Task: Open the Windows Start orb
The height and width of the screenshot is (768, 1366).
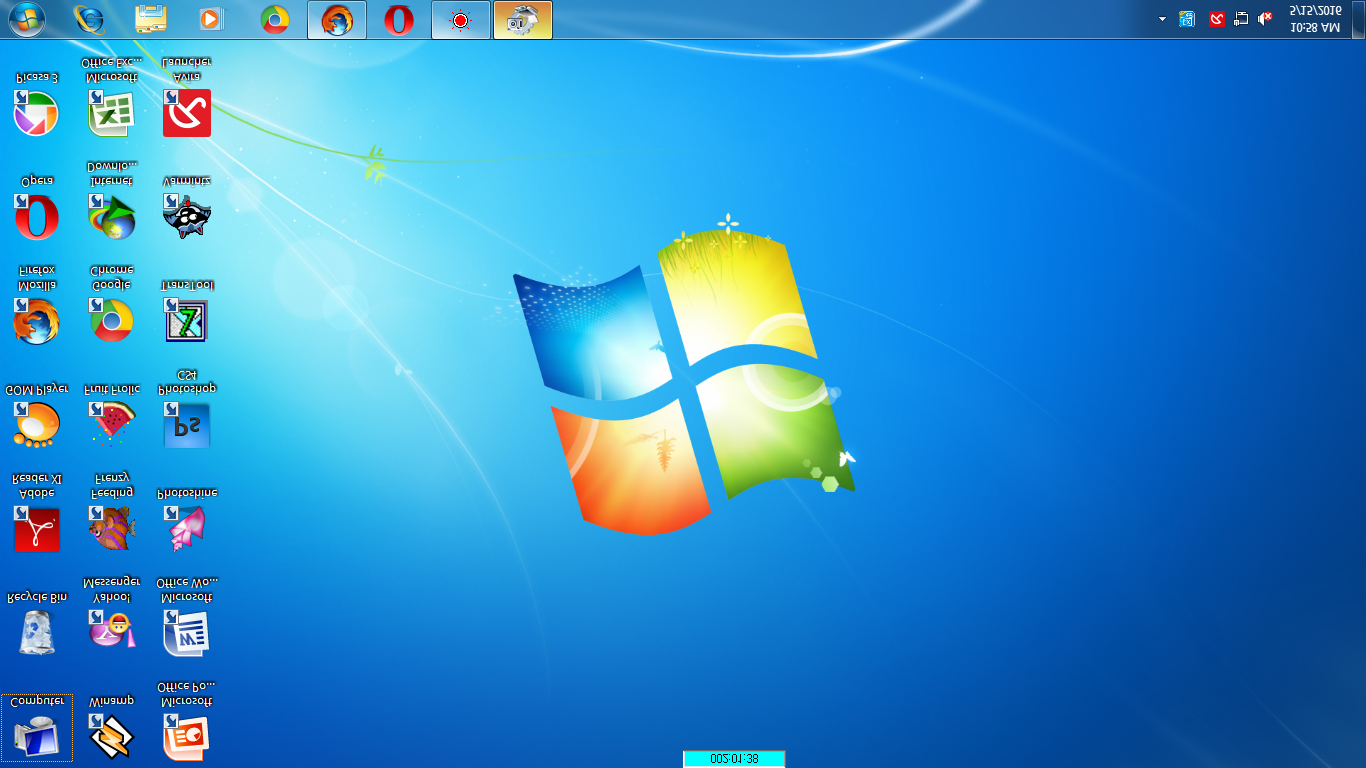Action: point(27,19)
